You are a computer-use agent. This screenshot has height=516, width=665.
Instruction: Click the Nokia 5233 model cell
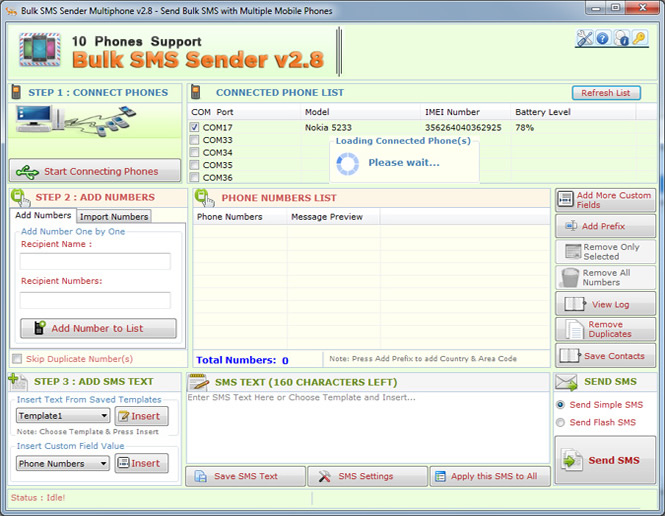click(x=328, y=127)
